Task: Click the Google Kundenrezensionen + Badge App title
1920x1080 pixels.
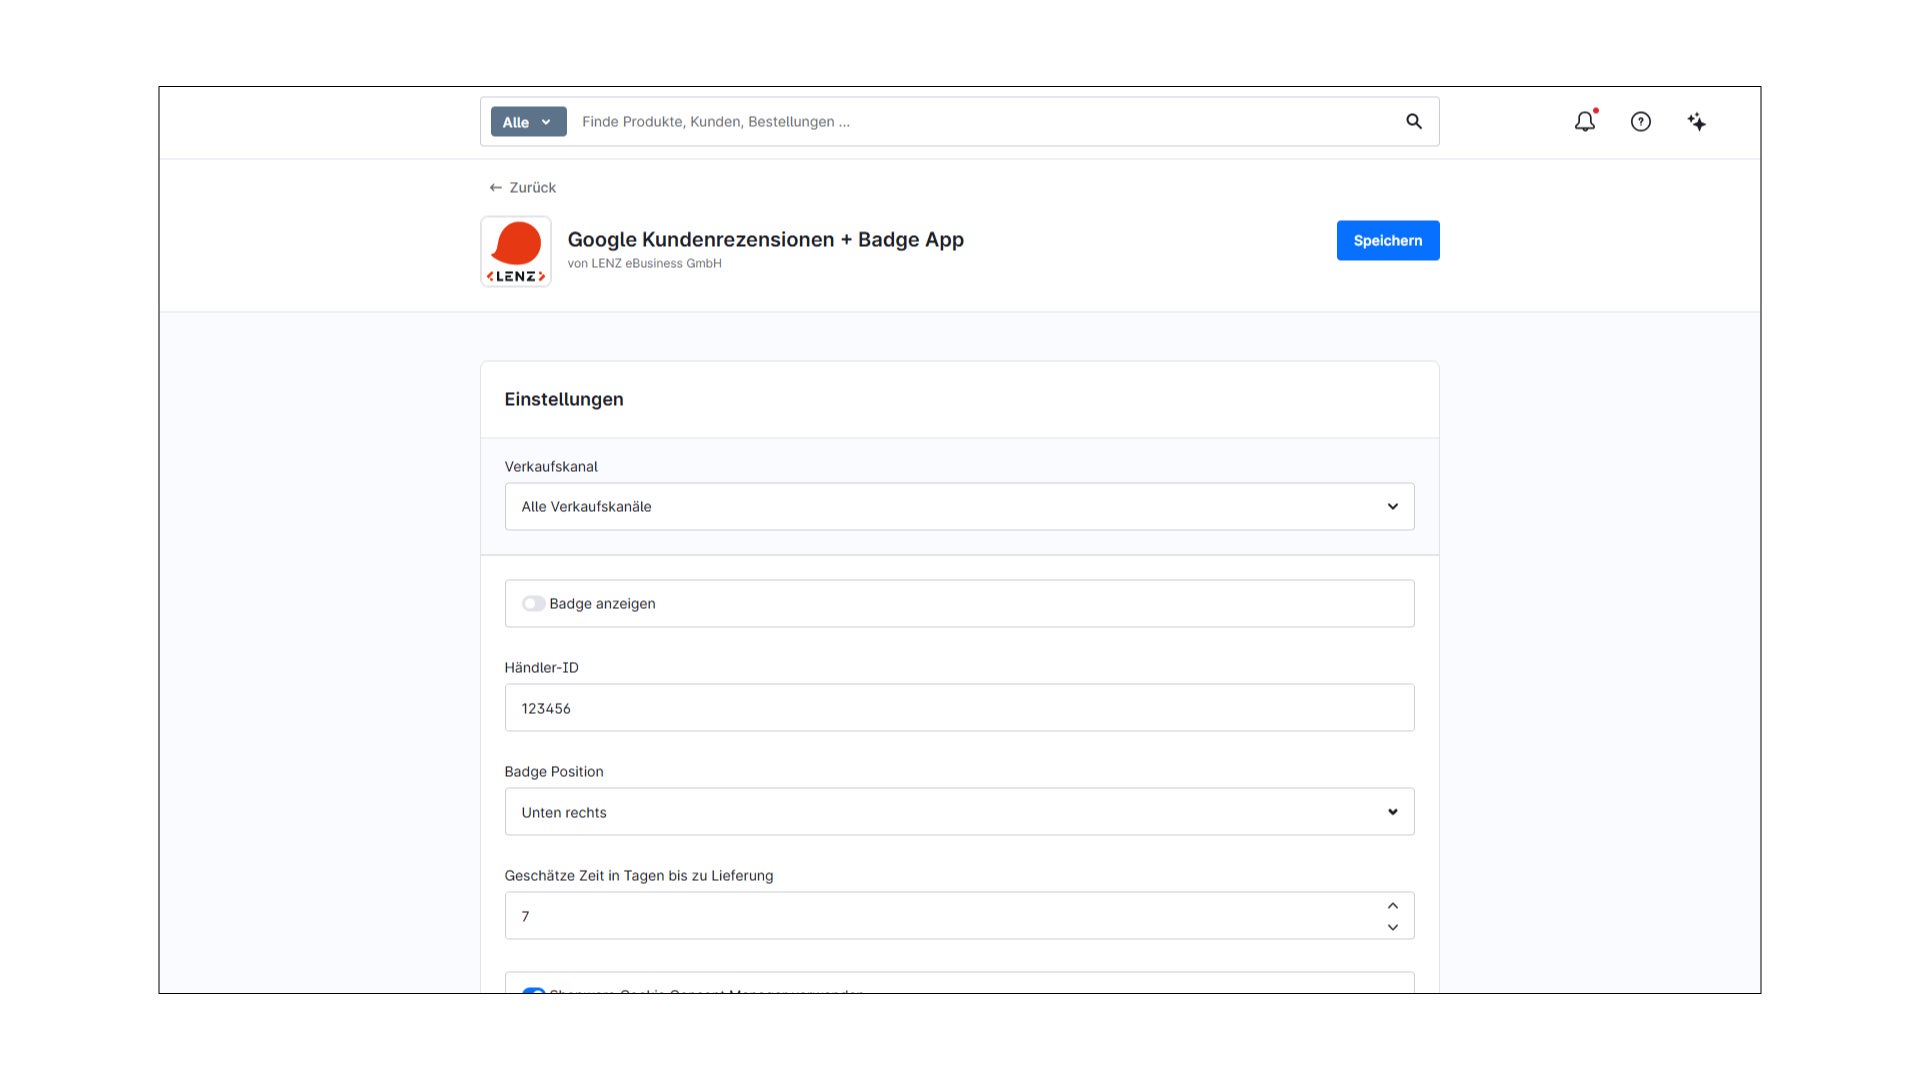Action: click(x=766, y=239)
